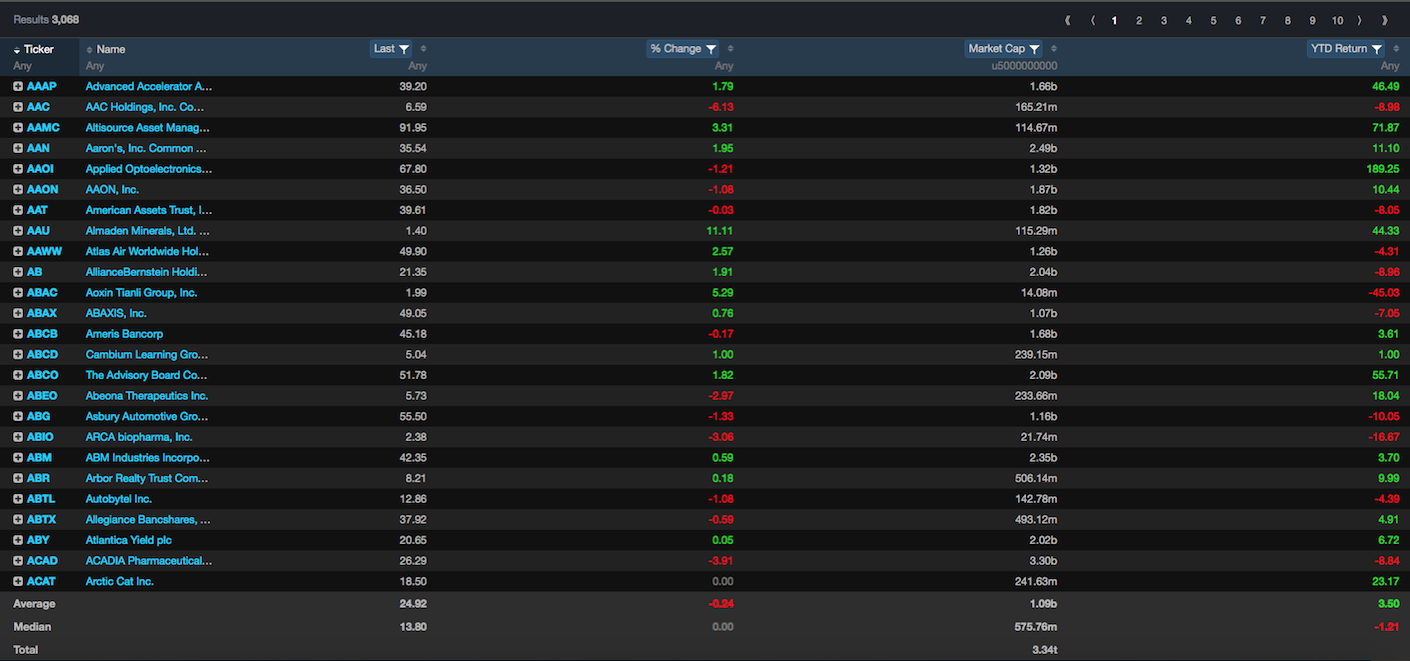Go to results page 10

(1337, 20)
